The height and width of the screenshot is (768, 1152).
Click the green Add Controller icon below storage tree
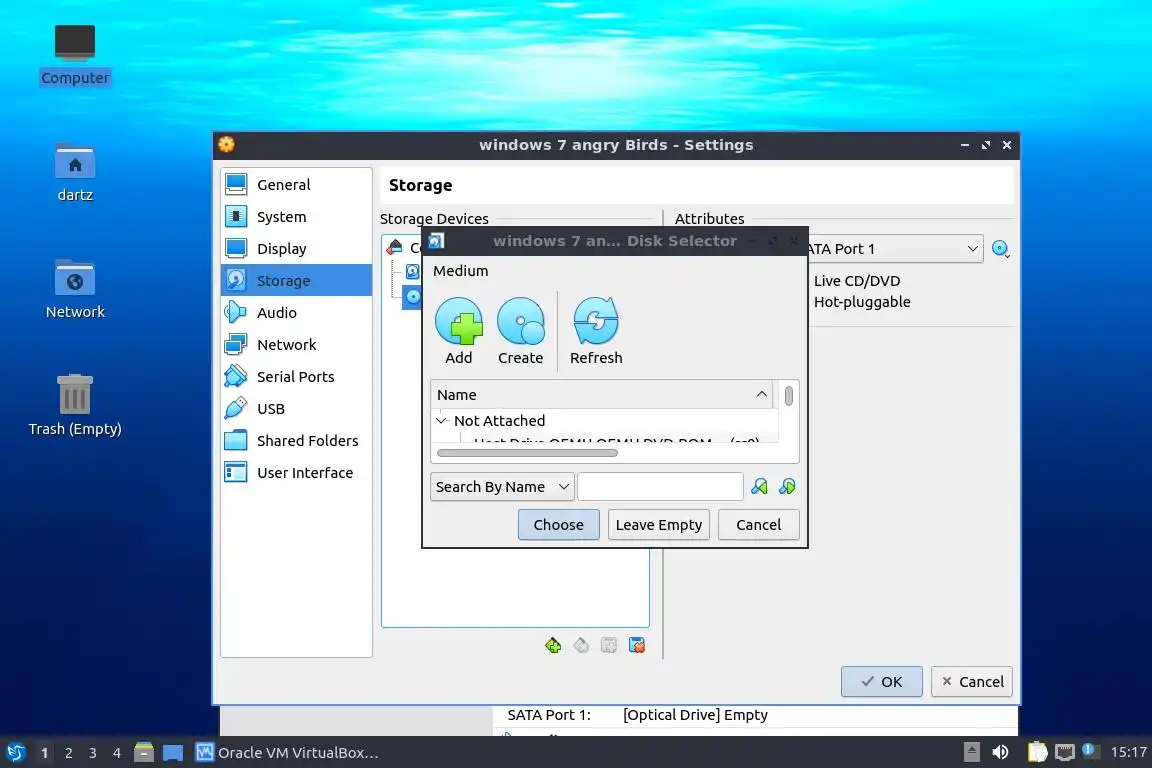pyautogui.click(x=553, y=645)
